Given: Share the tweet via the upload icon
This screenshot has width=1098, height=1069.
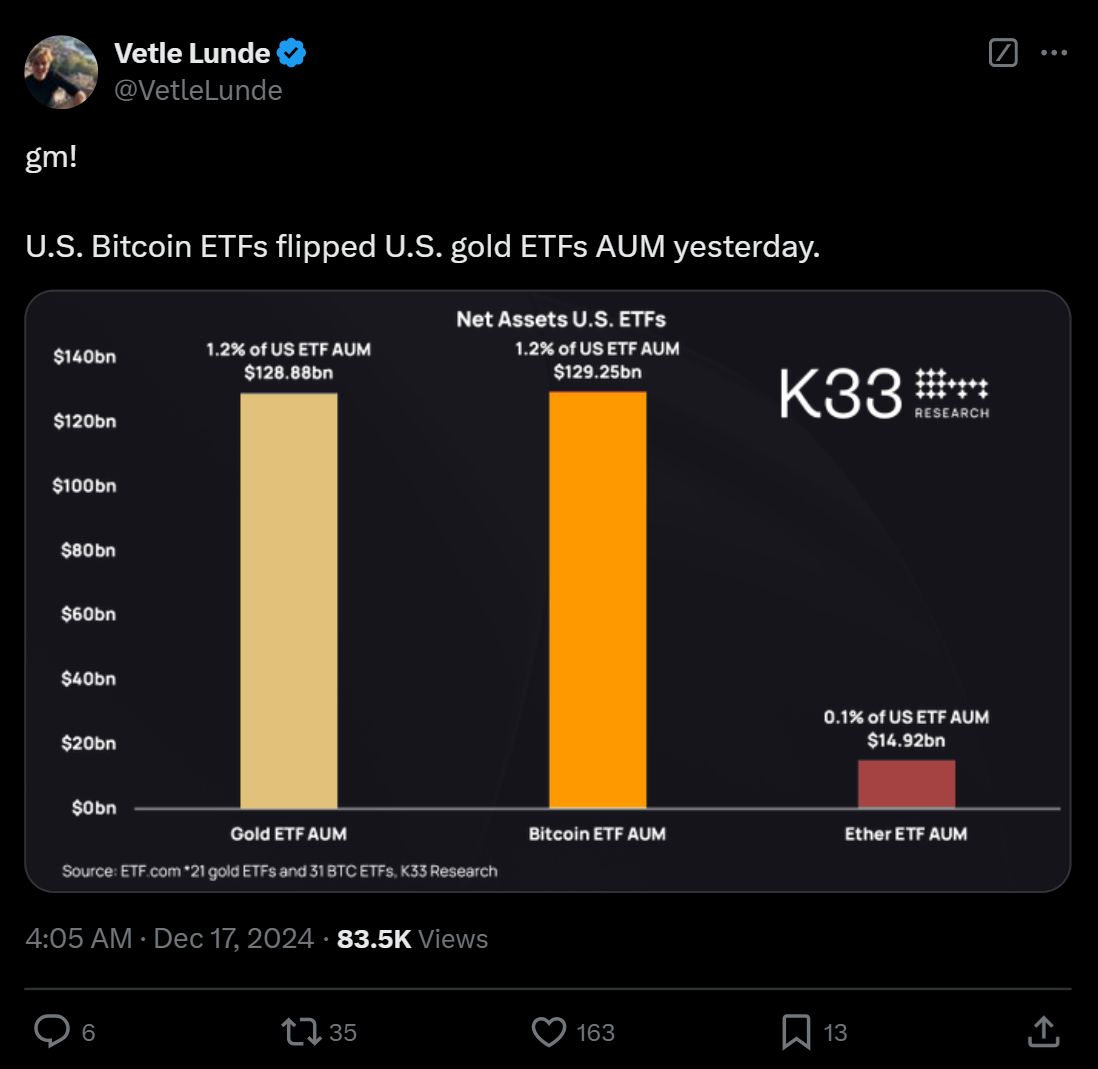Looking at the screenshot, I should point(1041,1031).
